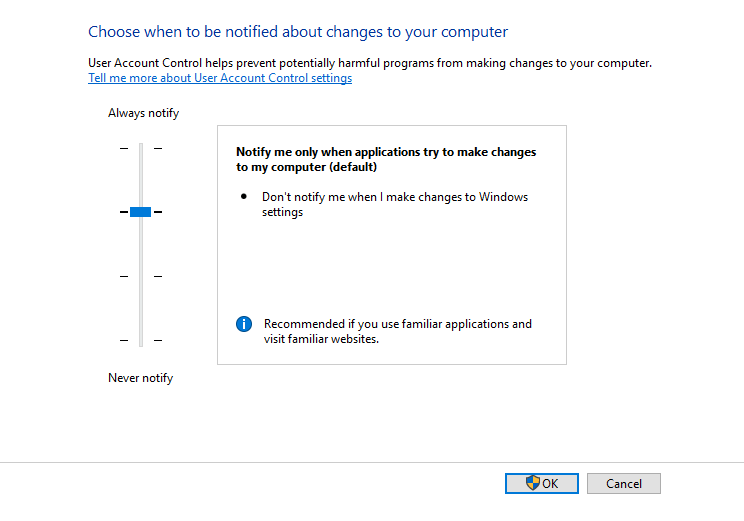This screenshot has height=521, width=744.
Task: Click the blue information icon
Action: pyautogui.click(x=244, y=324)
